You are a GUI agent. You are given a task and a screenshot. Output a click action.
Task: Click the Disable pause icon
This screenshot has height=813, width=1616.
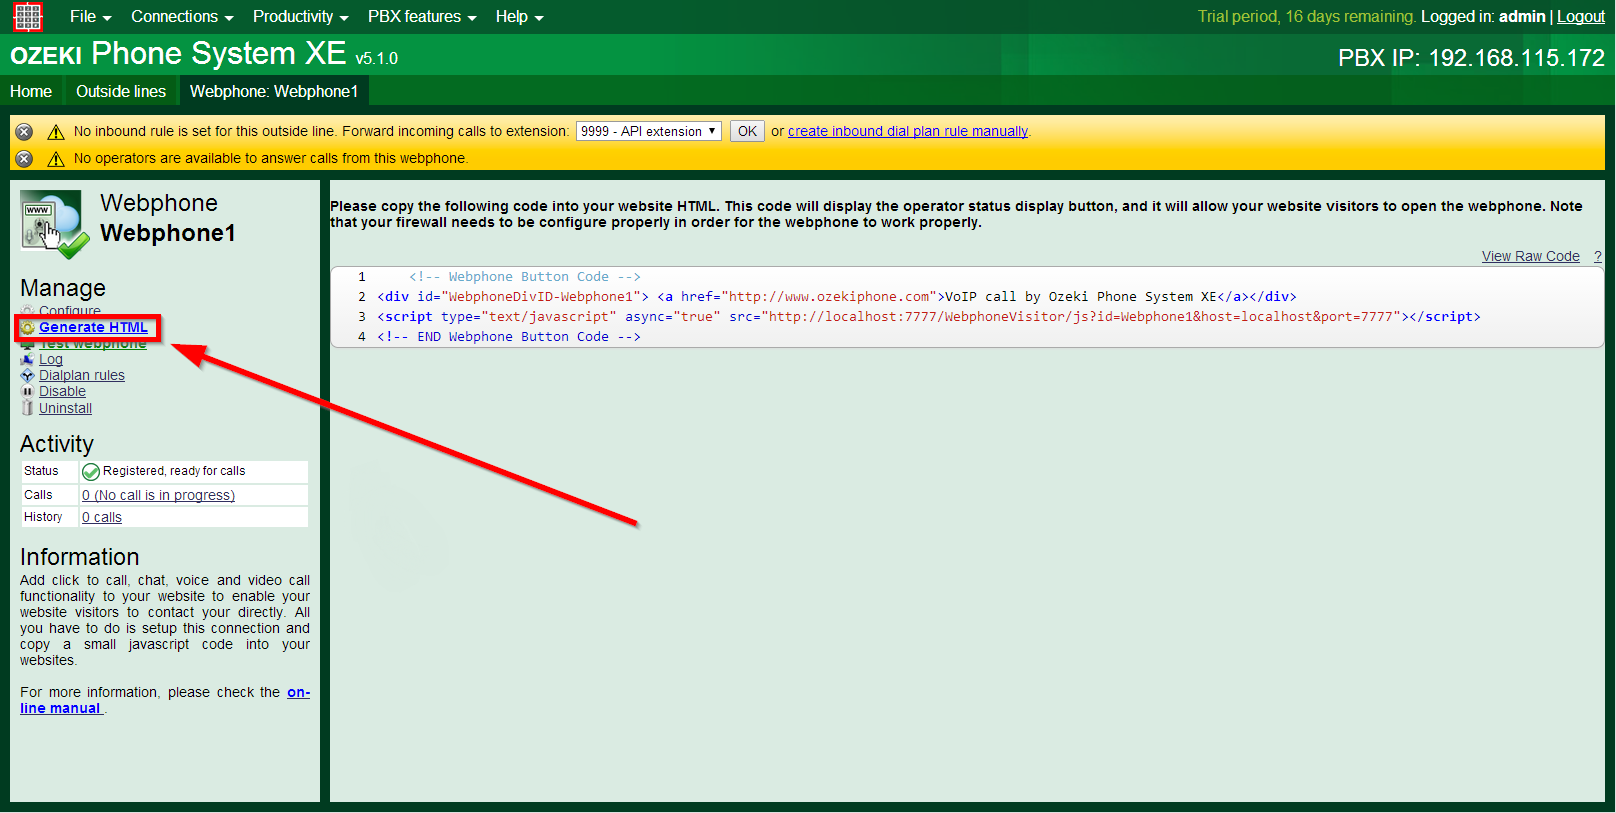(28, 392)
